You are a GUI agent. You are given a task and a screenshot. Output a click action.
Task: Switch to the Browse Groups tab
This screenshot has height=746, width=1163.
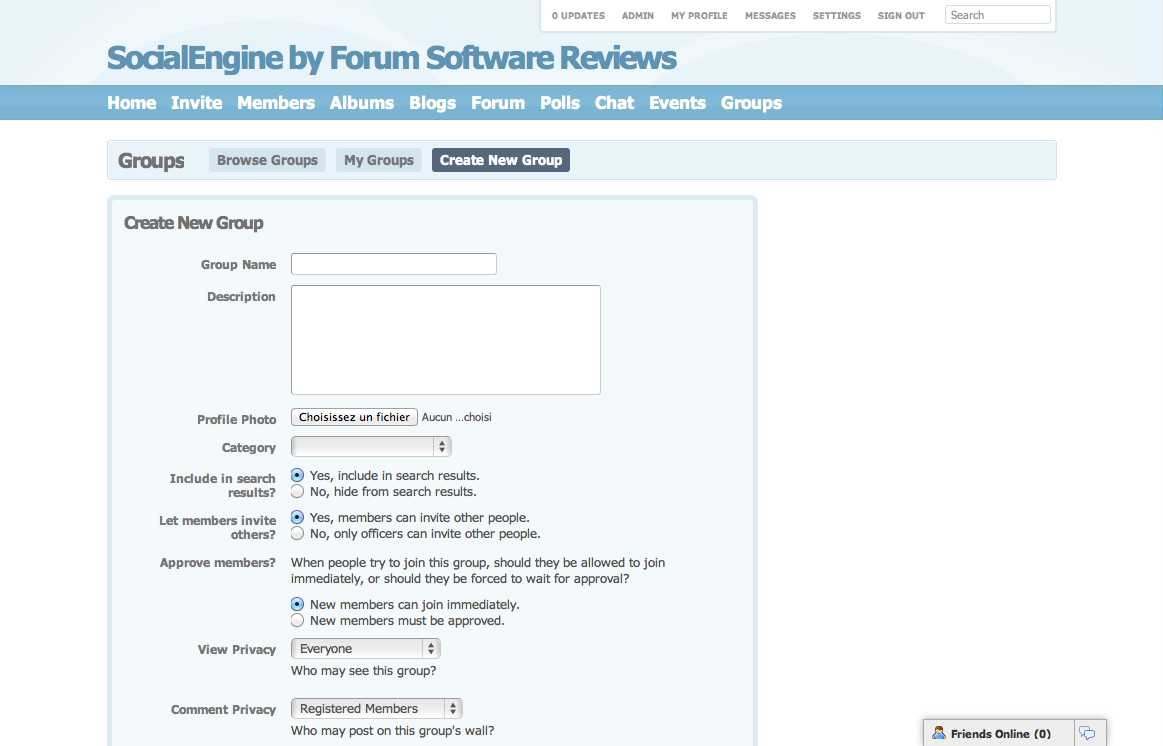(x=267, y=160)
